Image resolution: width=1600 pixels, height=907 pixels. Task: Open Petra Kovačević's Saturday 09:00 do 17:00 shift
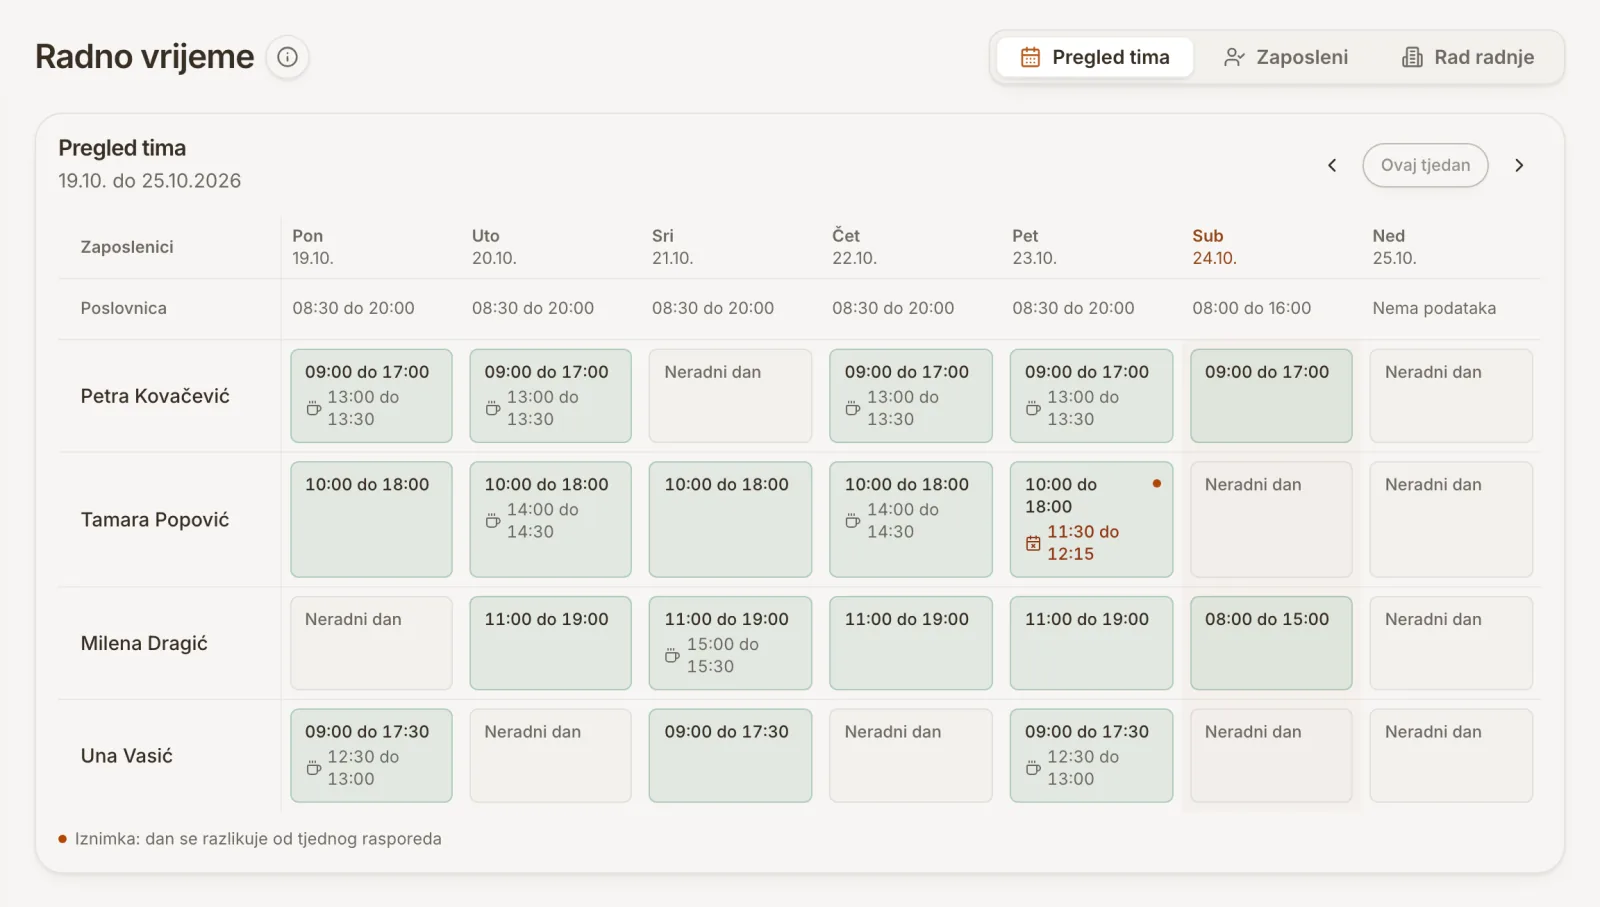coord(1271,396)
